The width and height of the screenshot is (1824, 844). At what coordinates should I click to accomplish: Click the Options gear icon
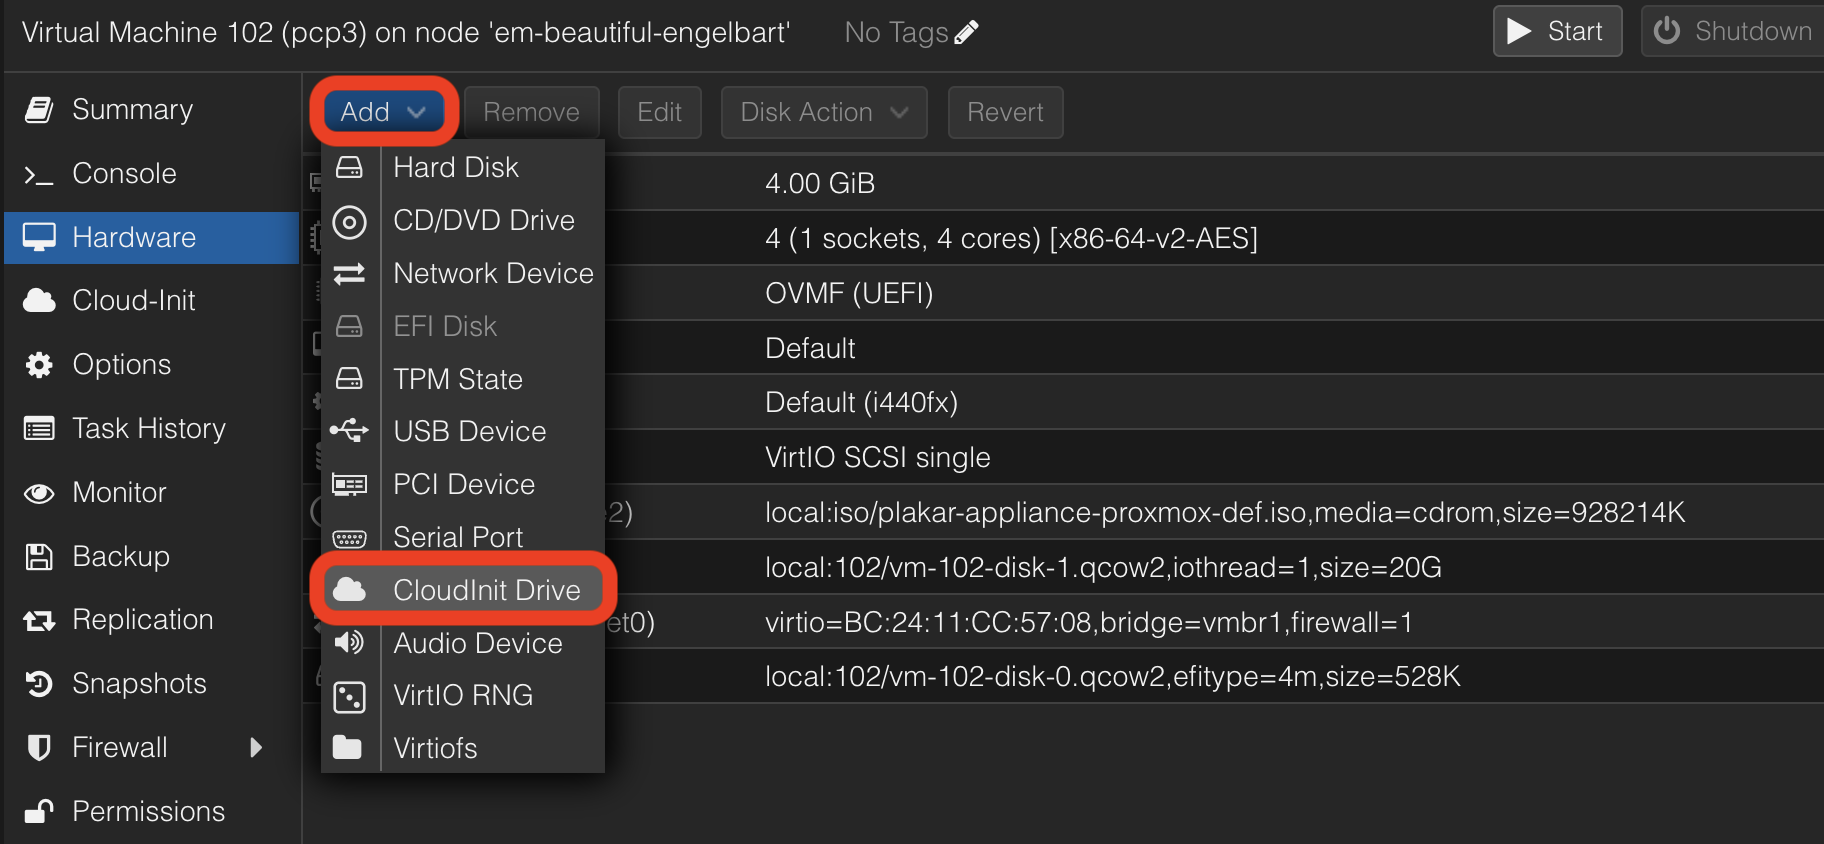click(39, 365)
